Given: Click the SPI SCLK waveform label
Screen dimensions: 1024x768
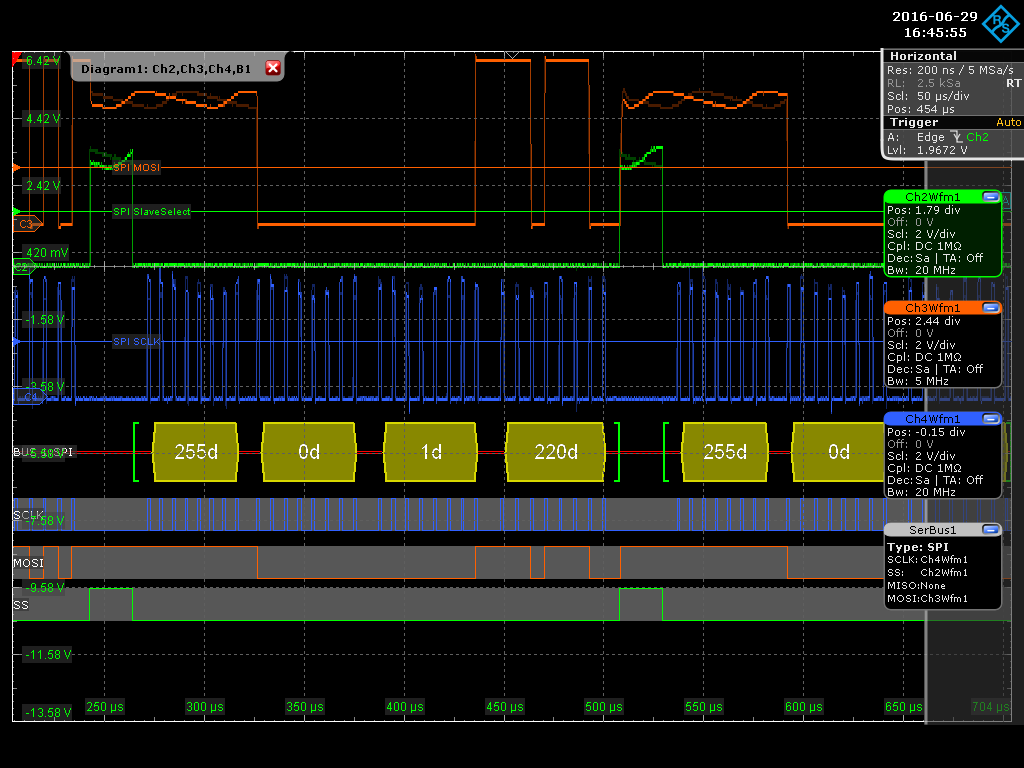Looking at the screenshot, I should (x=136, y=342).
